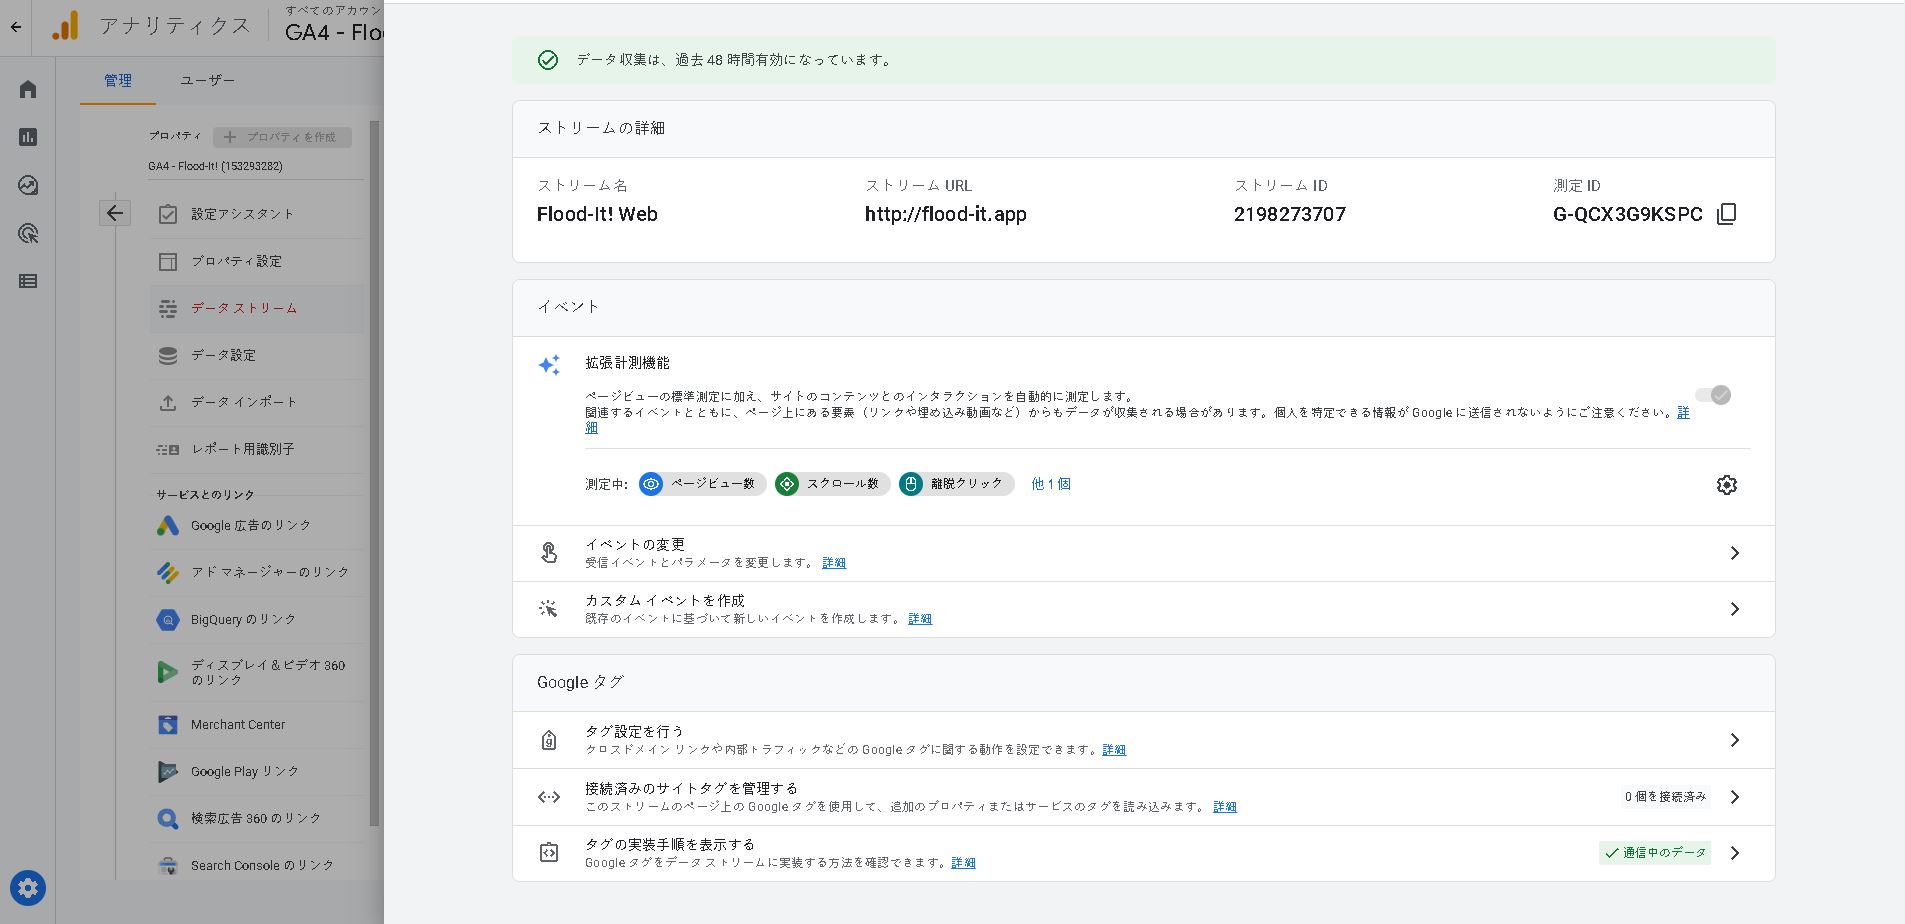
Task: Open 検索広告 360 のリンク
Action: [257, 818]
